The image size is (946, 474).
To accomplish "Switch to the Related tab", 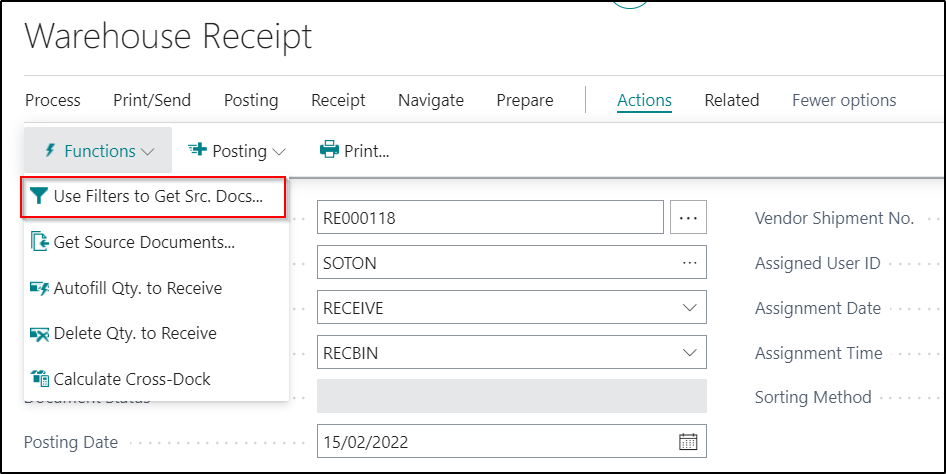I will pyautogui.click(x=731, y=100).
